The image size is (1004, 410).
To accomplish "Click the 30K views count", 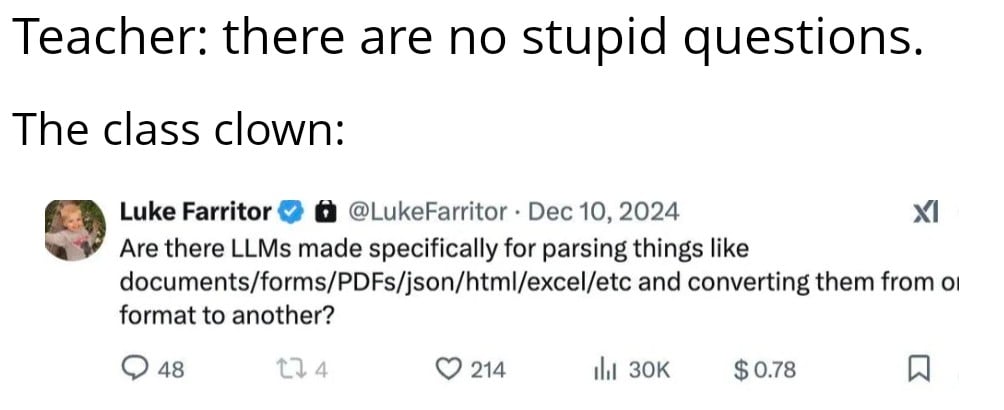I will click(647, 370).
